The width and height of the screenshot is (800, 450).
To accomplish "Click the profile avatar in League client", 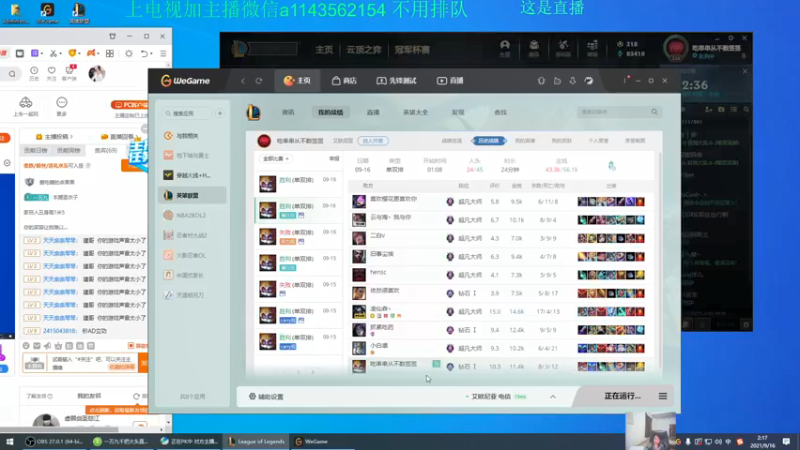I will click(x=676, y=49).
